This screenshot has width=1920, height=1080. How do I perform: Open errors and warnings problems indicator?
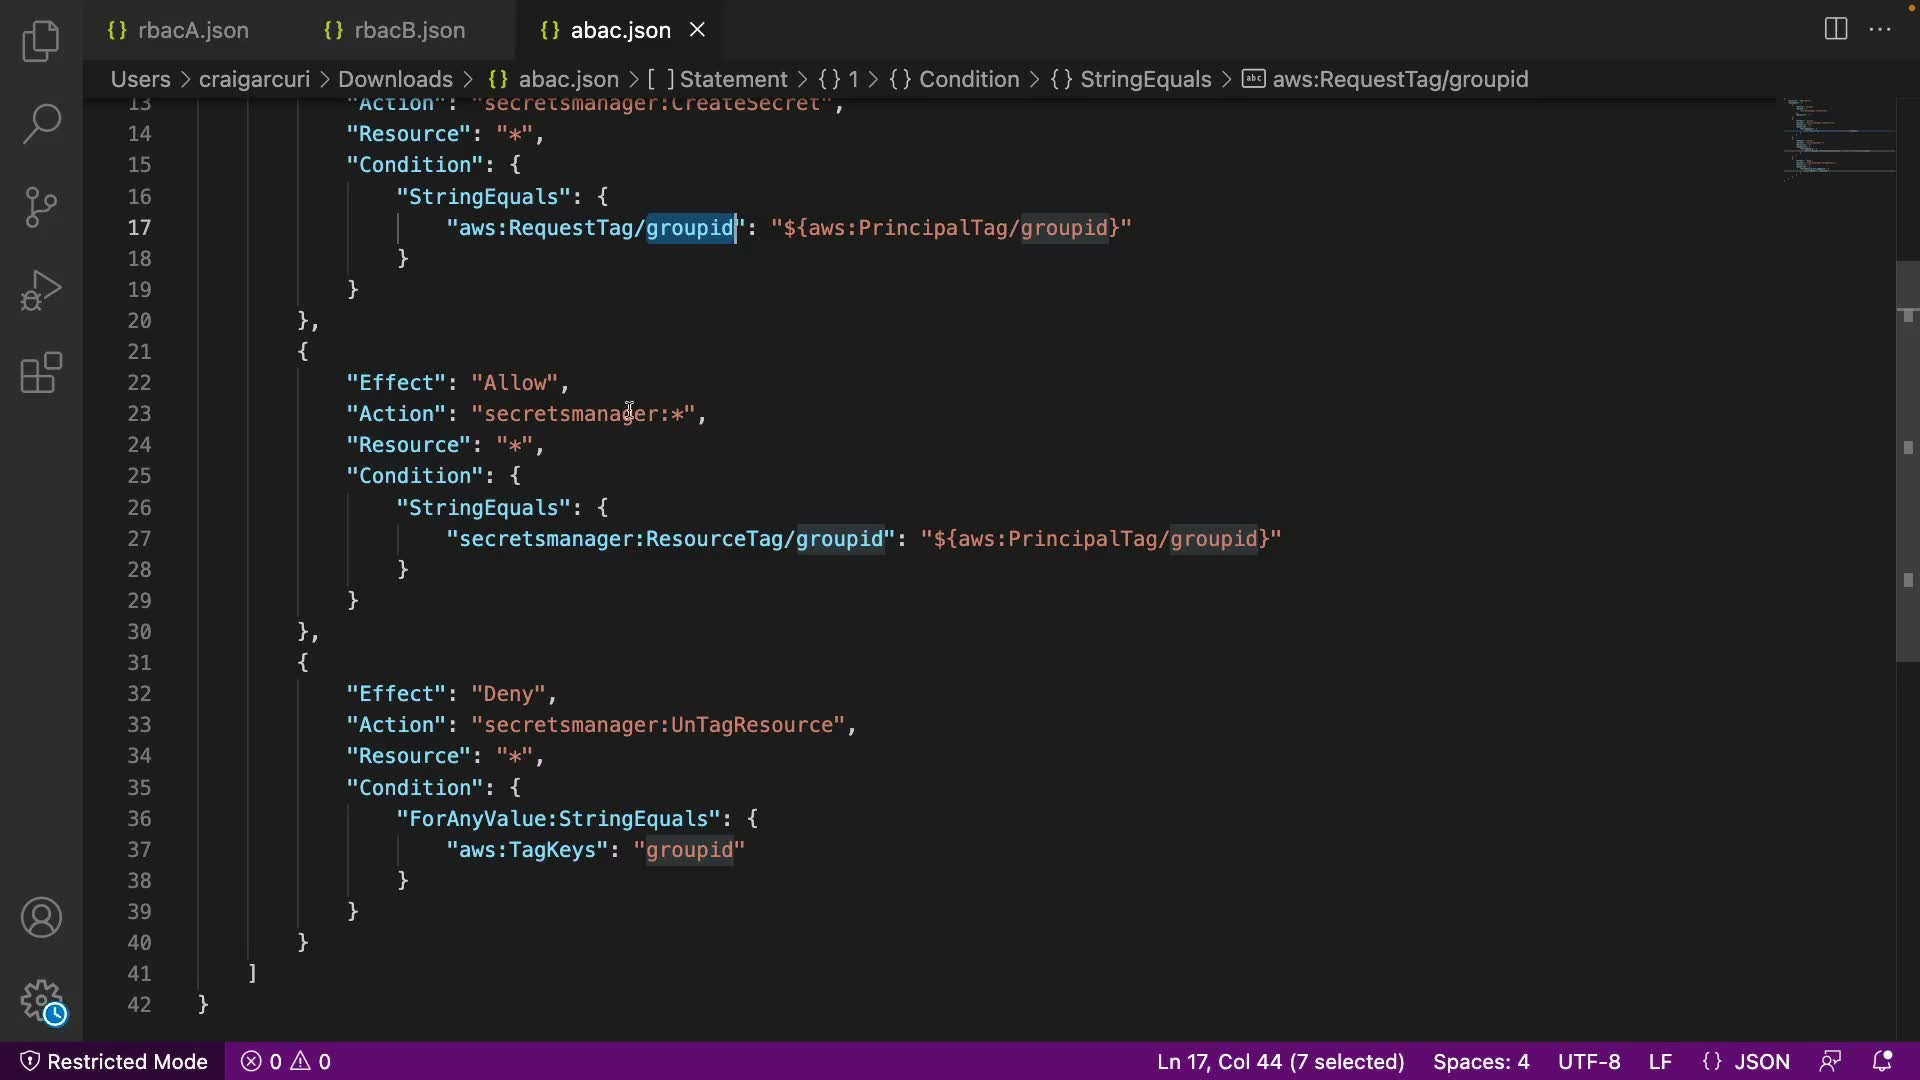coord(286,1061)
